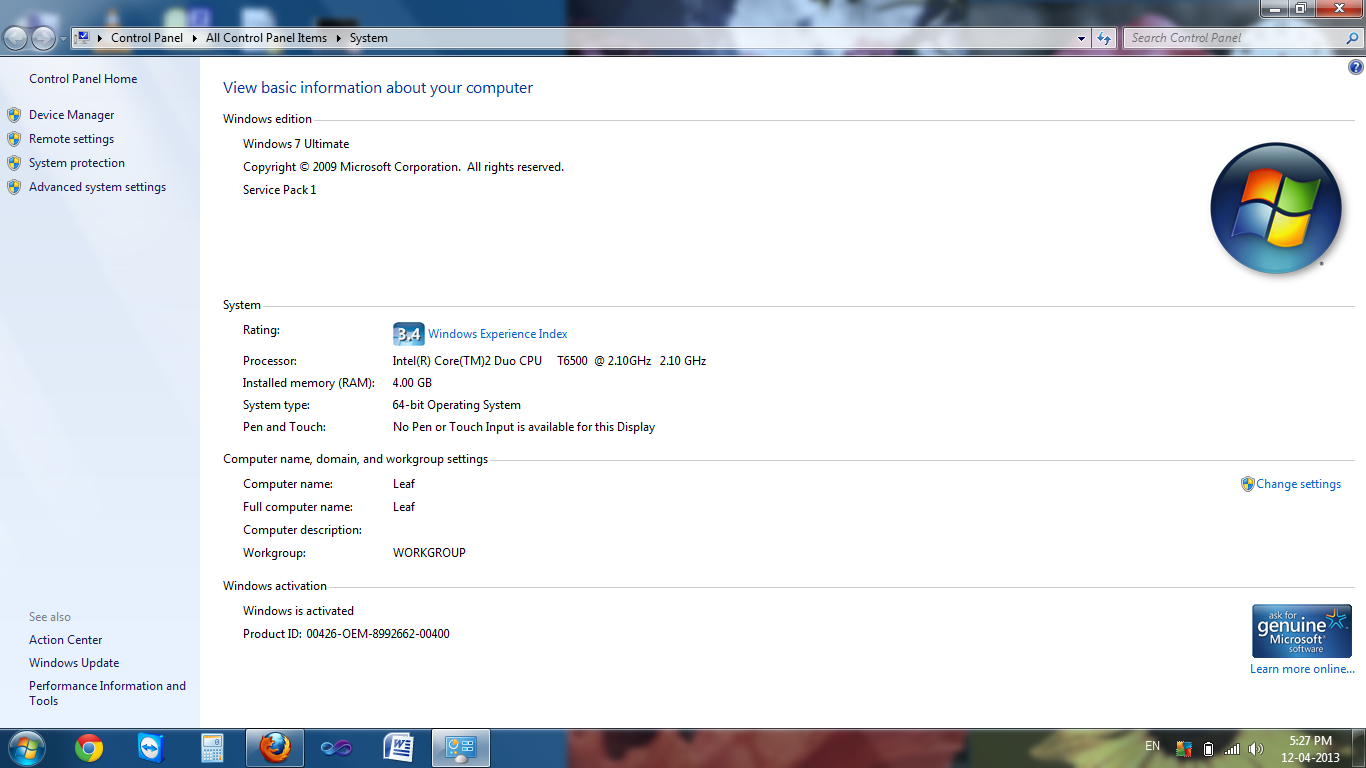Click the Control Panel icon in address bar

tap(83, 38)
